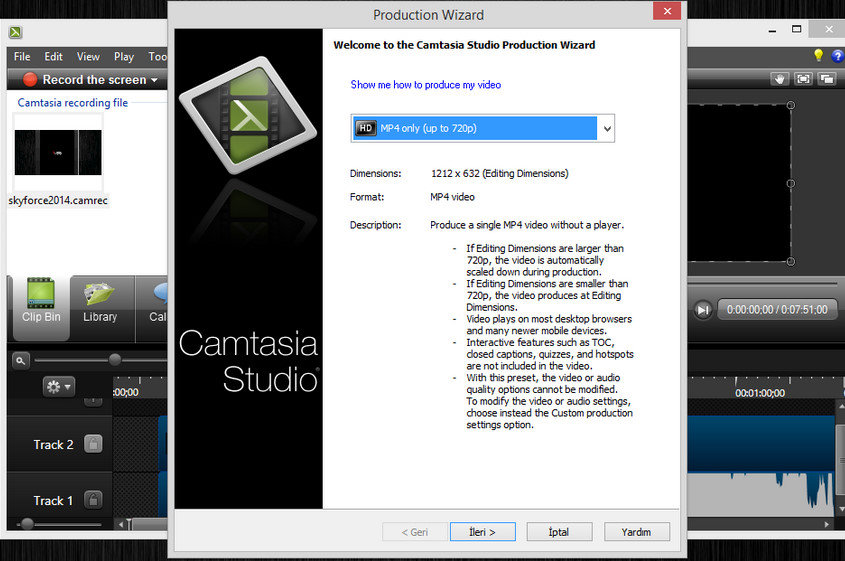Screen dimensions: 845x561
Task: Click the next clip playback button
Action: pyautogui.click(x=703, y=310)
